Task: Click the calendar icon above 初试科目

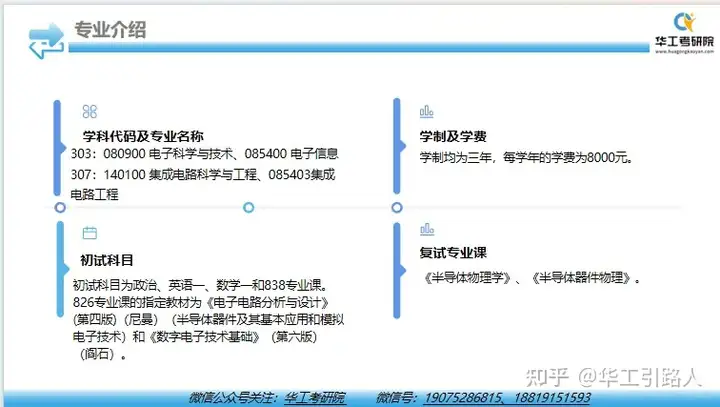Action: (90, 233)
